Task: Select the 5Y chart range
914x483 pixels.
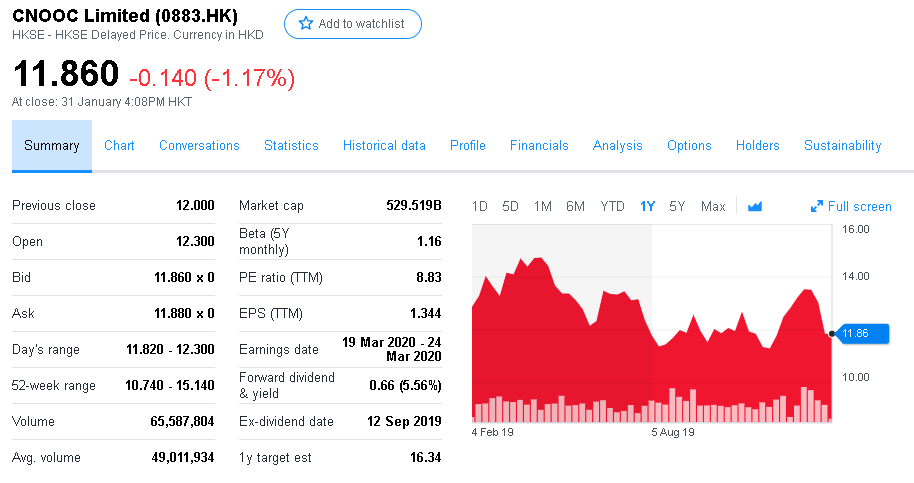Action: click(677, 207)
